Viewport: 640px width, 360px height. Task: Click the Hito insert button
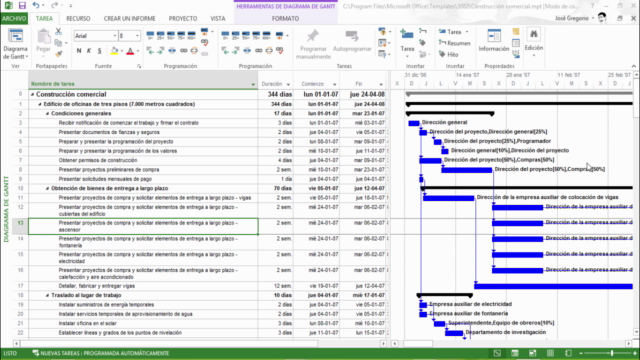(449, 54)
